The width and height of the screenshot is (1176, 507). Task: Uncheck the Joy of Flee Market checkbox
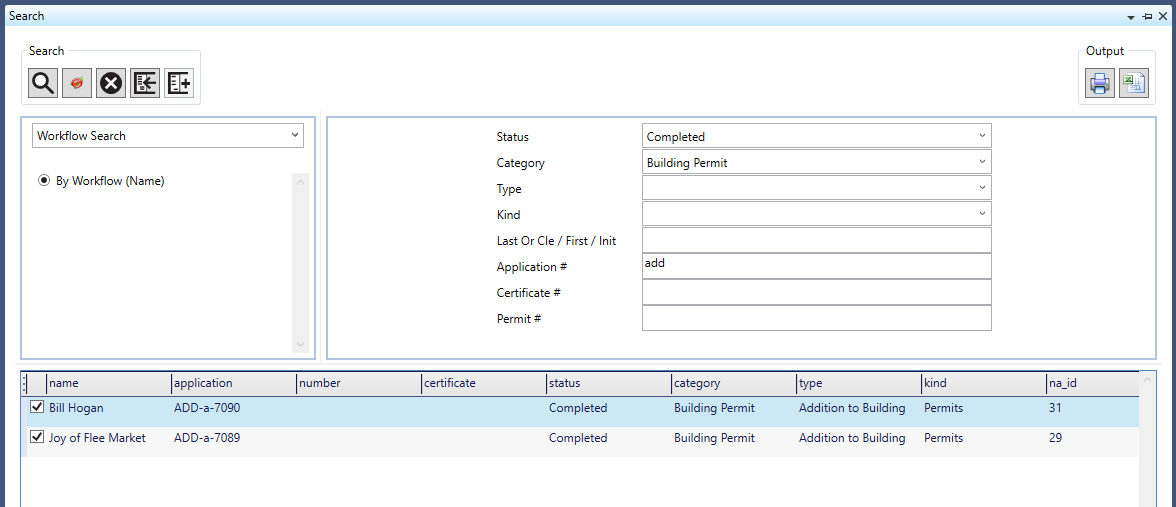37,438
